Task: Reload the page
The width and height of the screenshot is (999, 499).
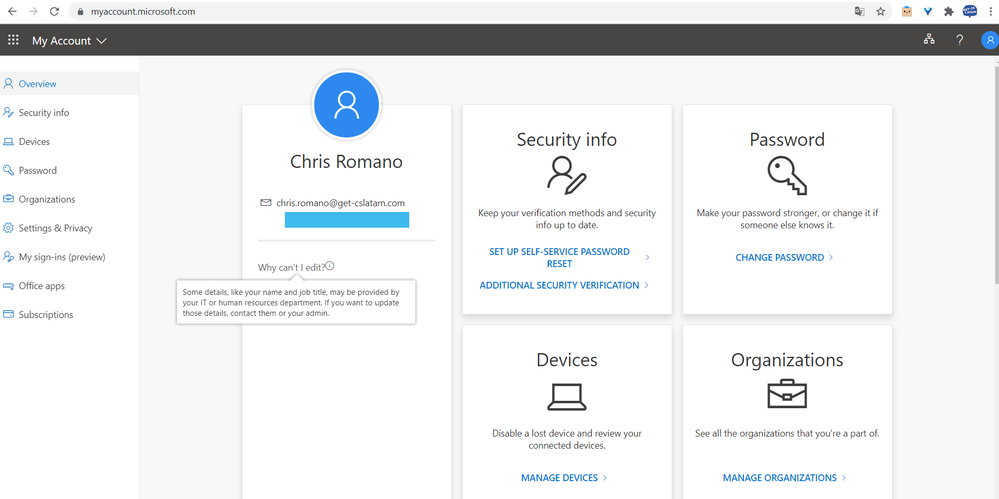Action: 54,11
